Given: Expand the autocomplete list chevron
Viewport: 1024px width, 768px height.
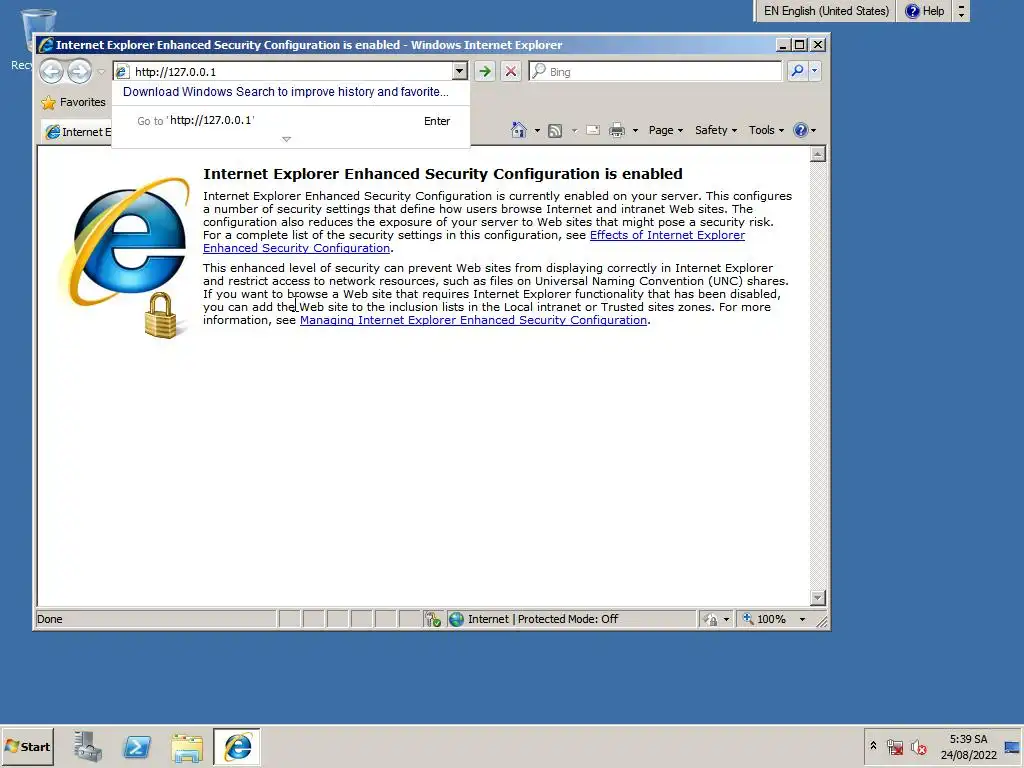Looking at the screenshot, I should (x=286, y=139).
